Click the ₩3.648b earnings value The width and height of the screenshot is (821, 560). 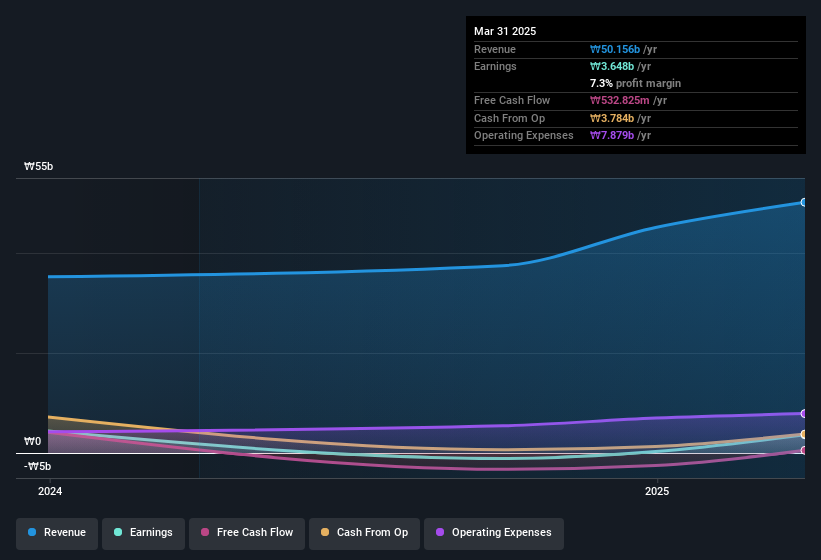(612, 66)
